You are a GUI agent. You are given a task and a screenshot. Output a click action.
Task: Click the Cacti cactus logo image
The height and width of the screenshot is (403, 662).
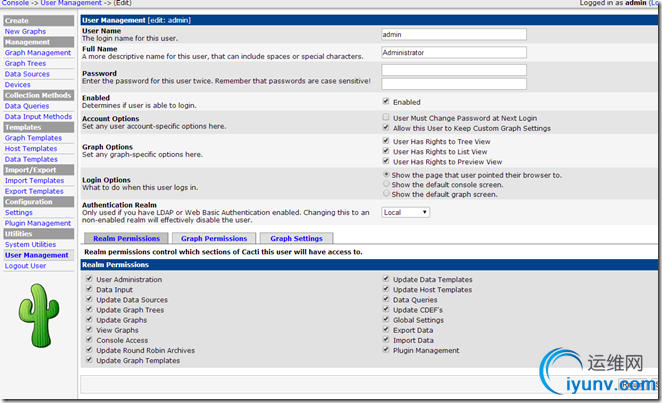pyautogui.click(x=39, y=316)
